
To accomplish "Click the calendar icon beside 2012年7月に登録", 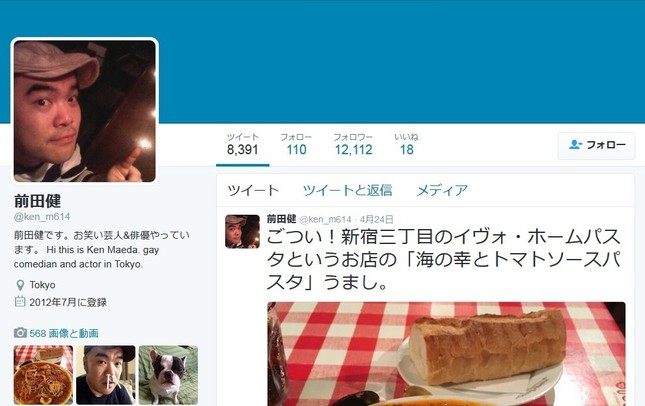I will click(20, 302).
